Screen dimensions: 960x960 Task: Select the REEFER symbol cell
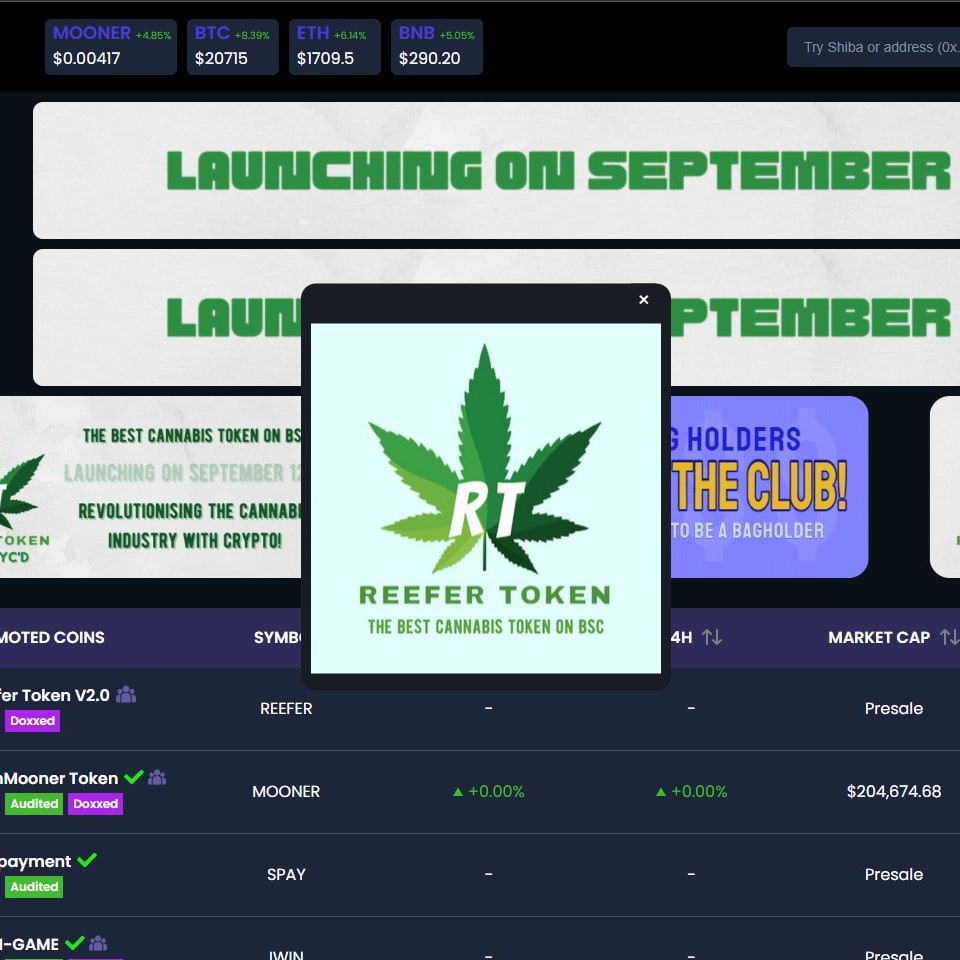(286, 708)
